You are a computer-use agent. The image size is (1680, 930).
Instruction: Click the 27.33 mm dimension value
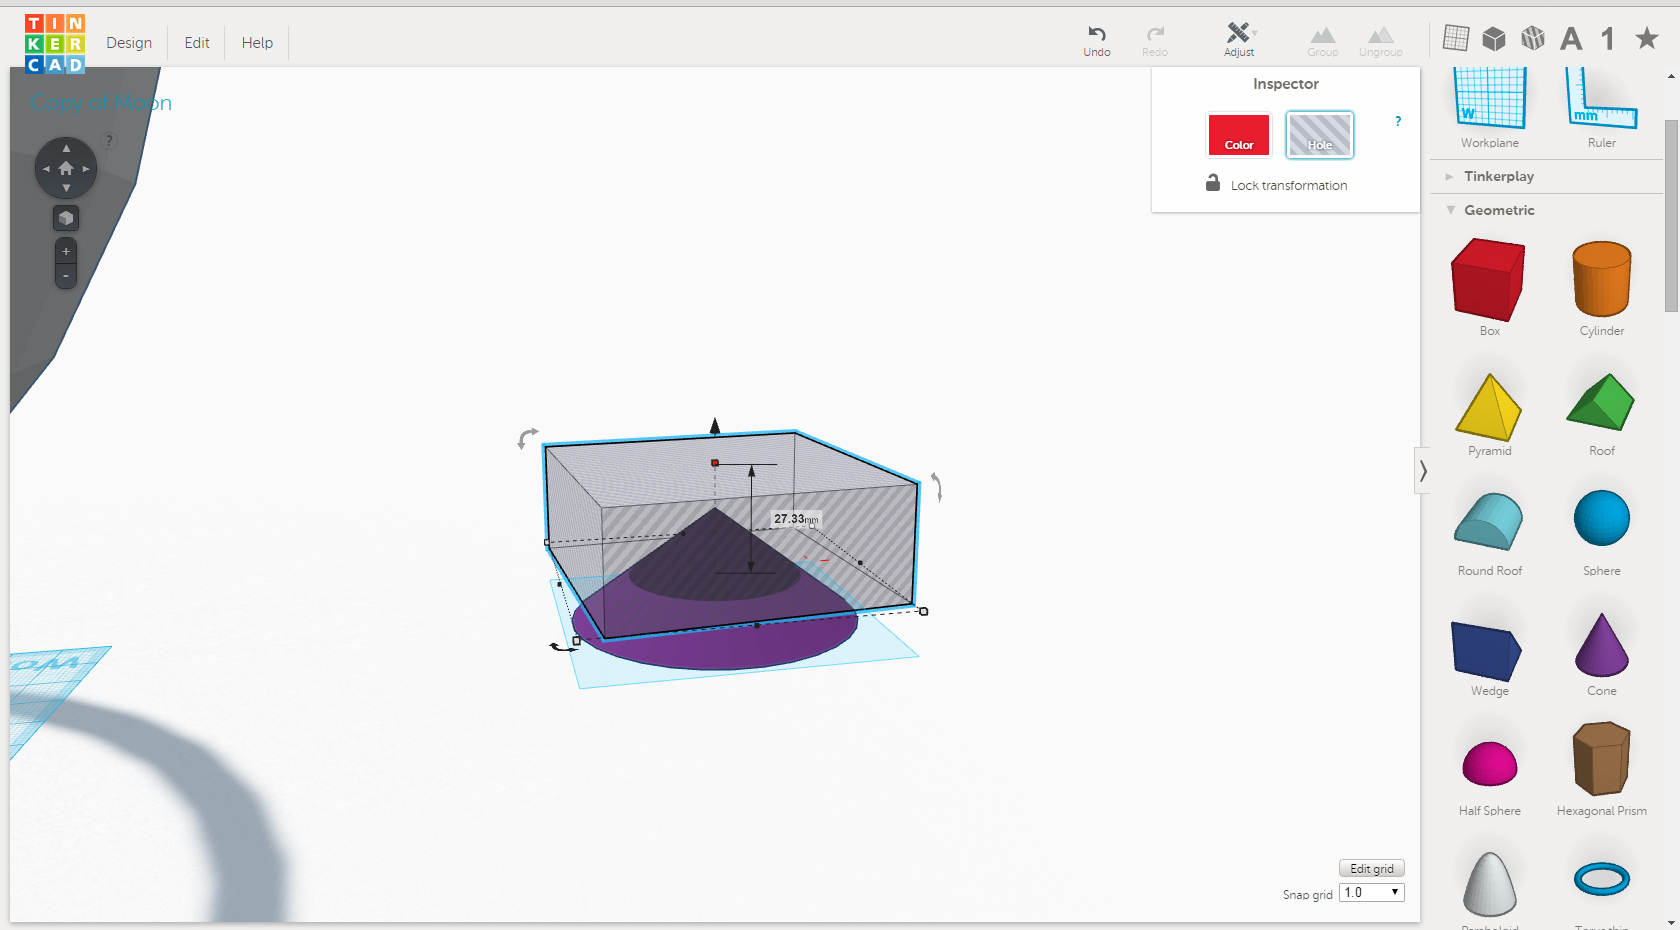(796, 519)
